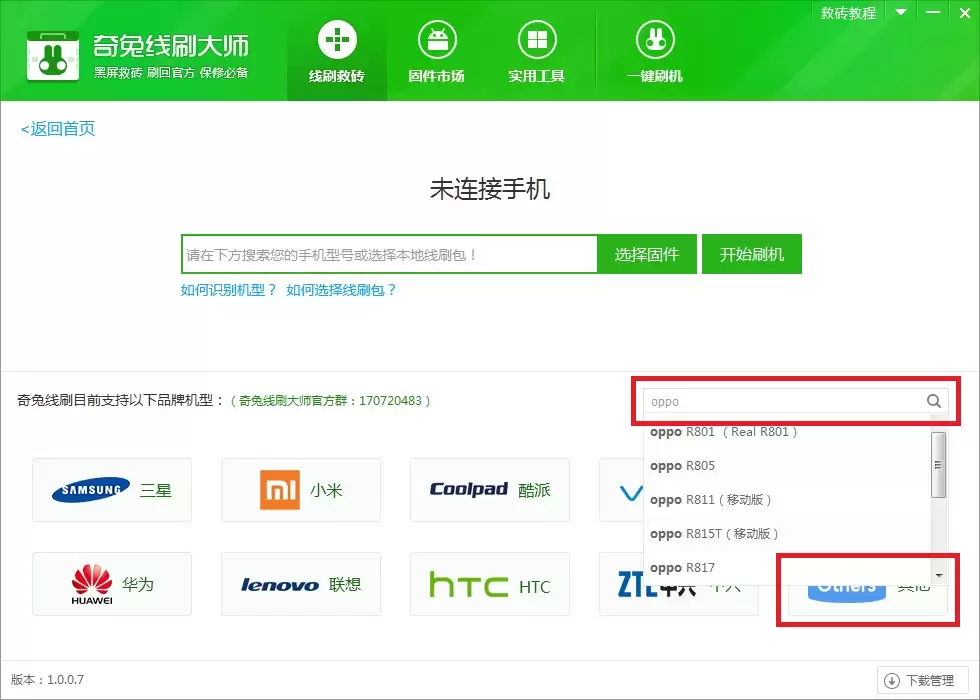This screenshot has height=700, width=980.
Task: Select the Xiaomi 小米 brand logo
Action: pos(300,490)
